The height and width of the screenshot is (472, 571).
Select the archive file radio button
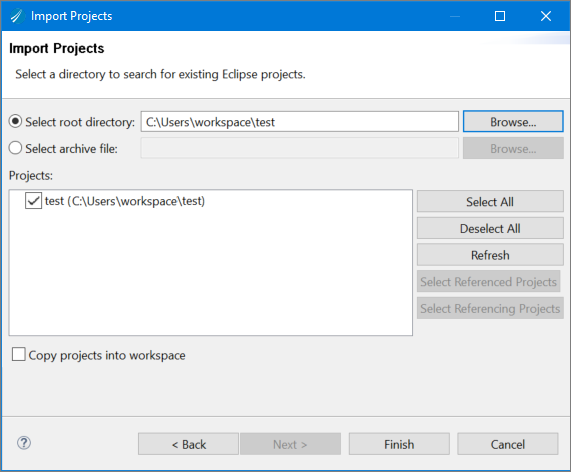(15, 148)
